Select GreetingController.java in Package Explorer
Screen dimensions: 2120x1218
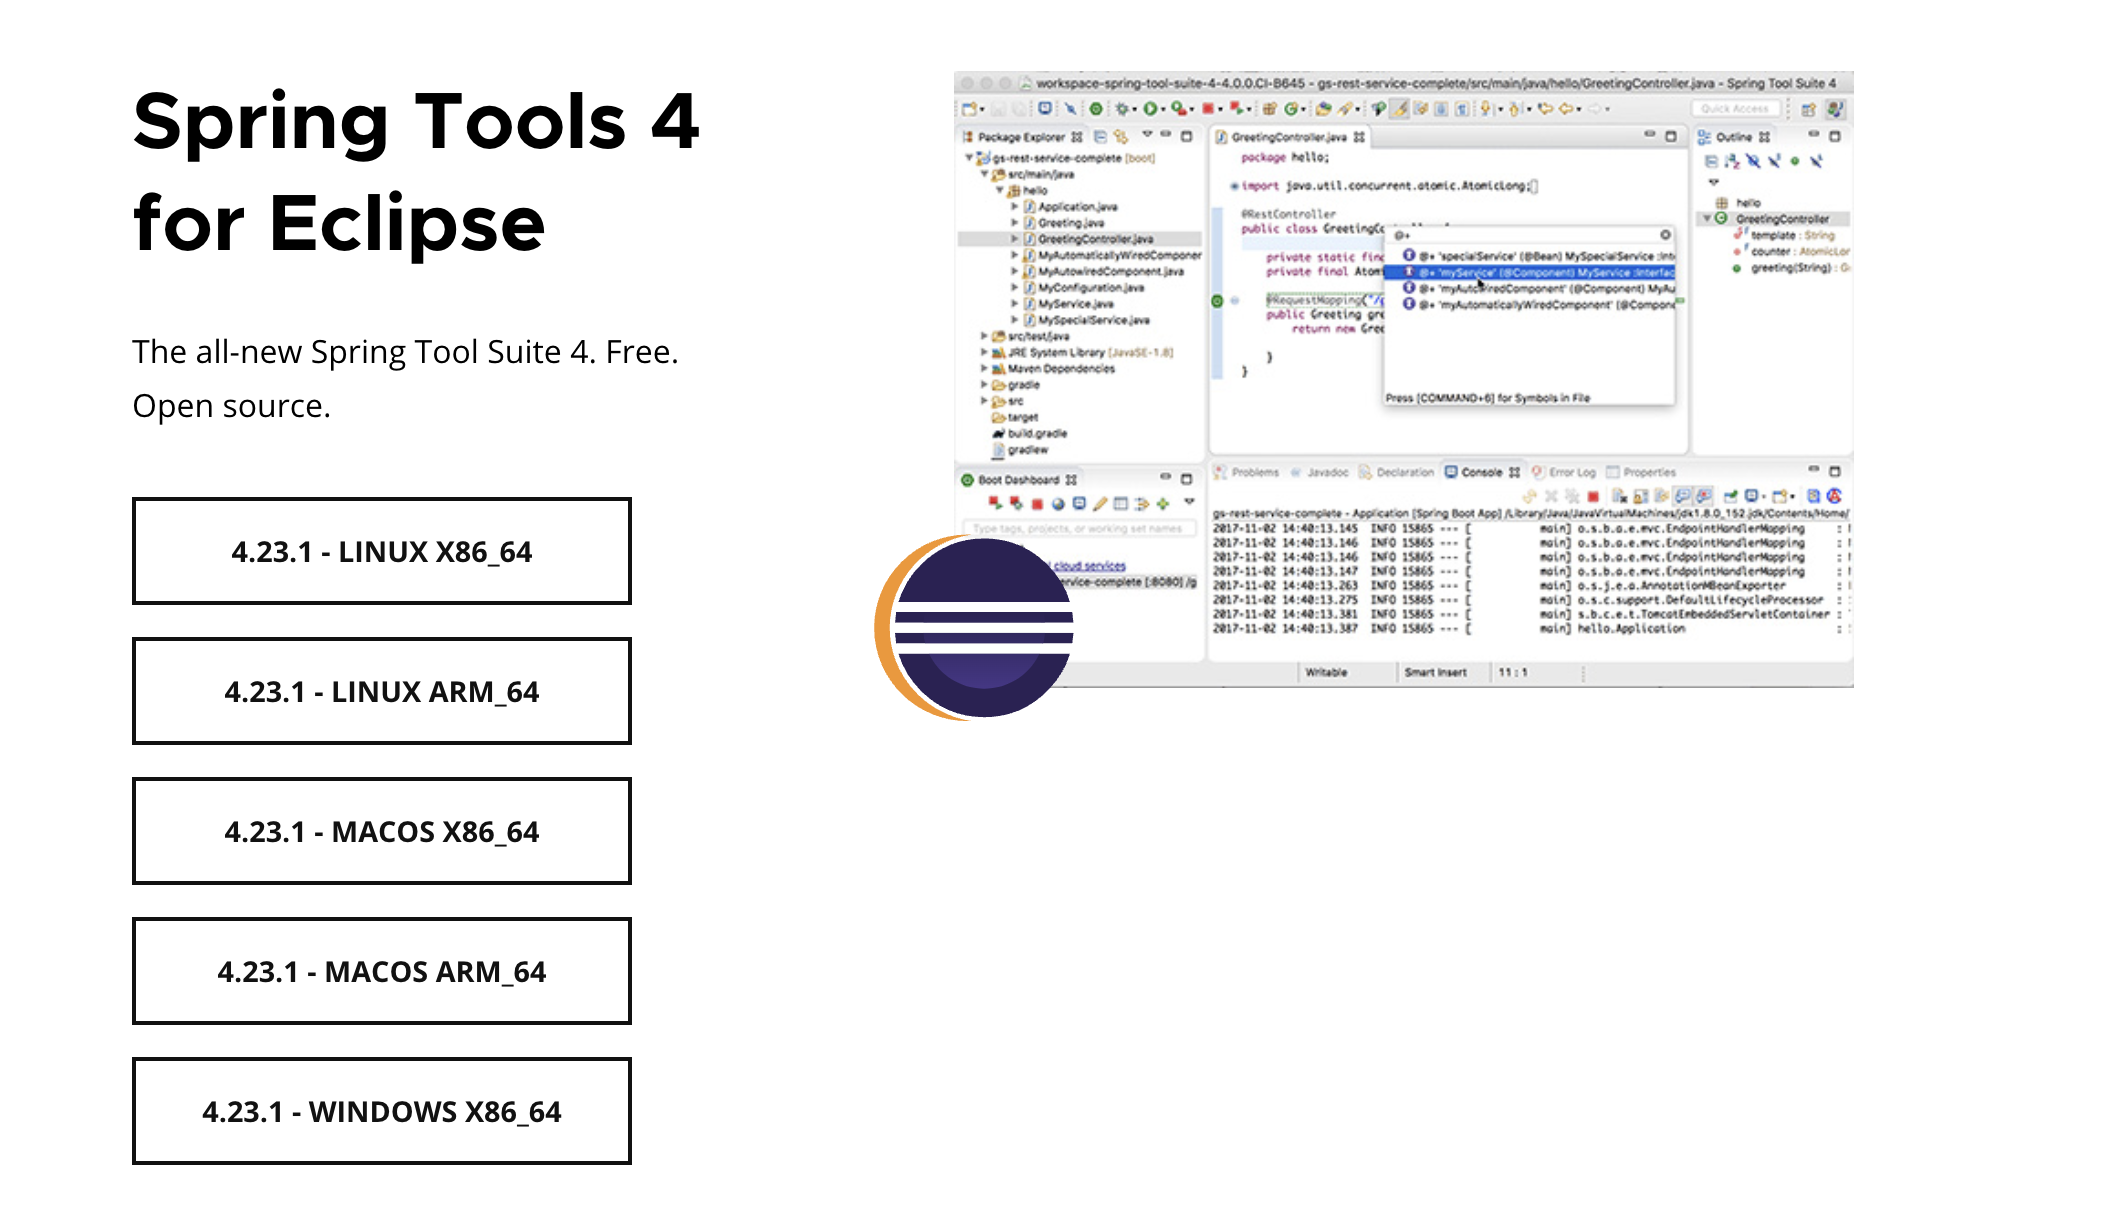(x=1094, y=239)
